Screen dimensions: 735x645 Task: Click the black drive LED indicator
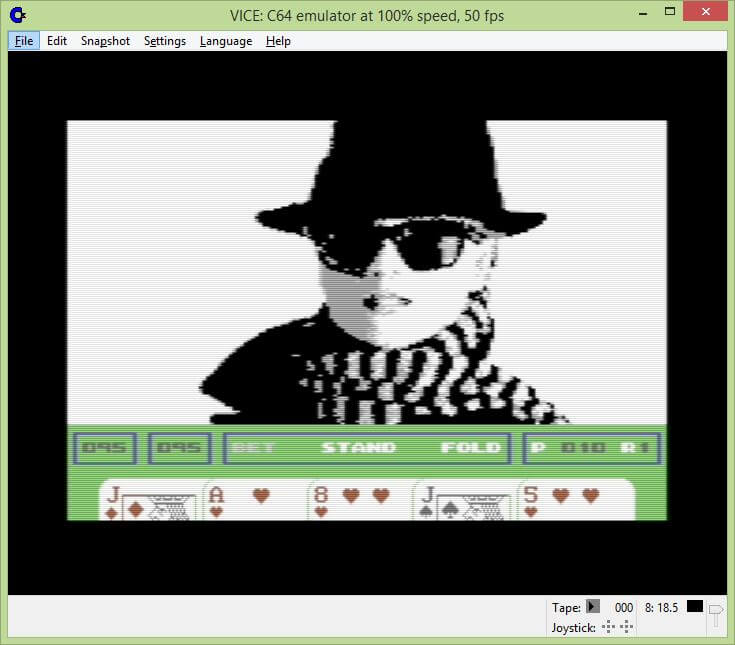[x=695, y=607]
